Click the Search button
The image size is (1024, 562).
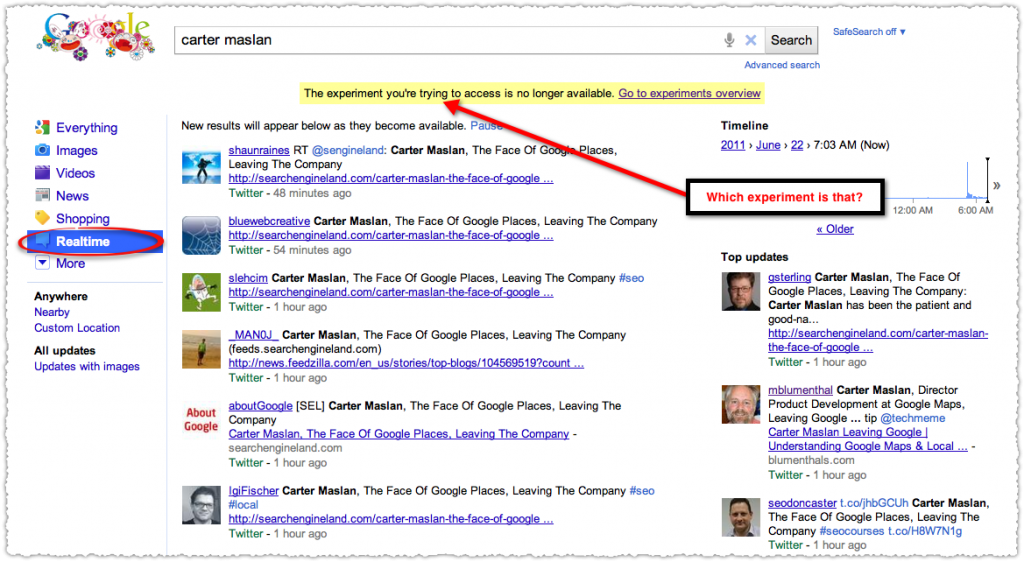(791, 40)
